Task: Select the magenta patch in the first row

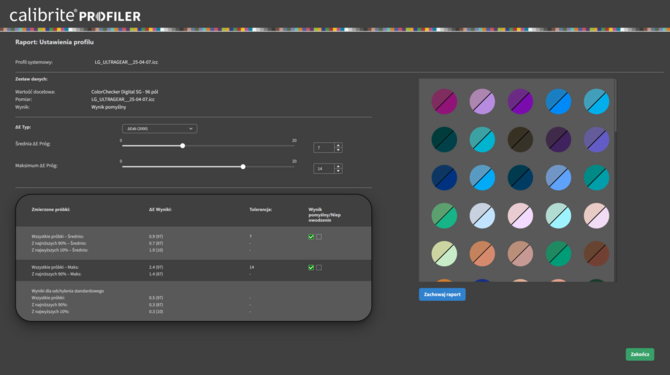Action: (444, 102)
